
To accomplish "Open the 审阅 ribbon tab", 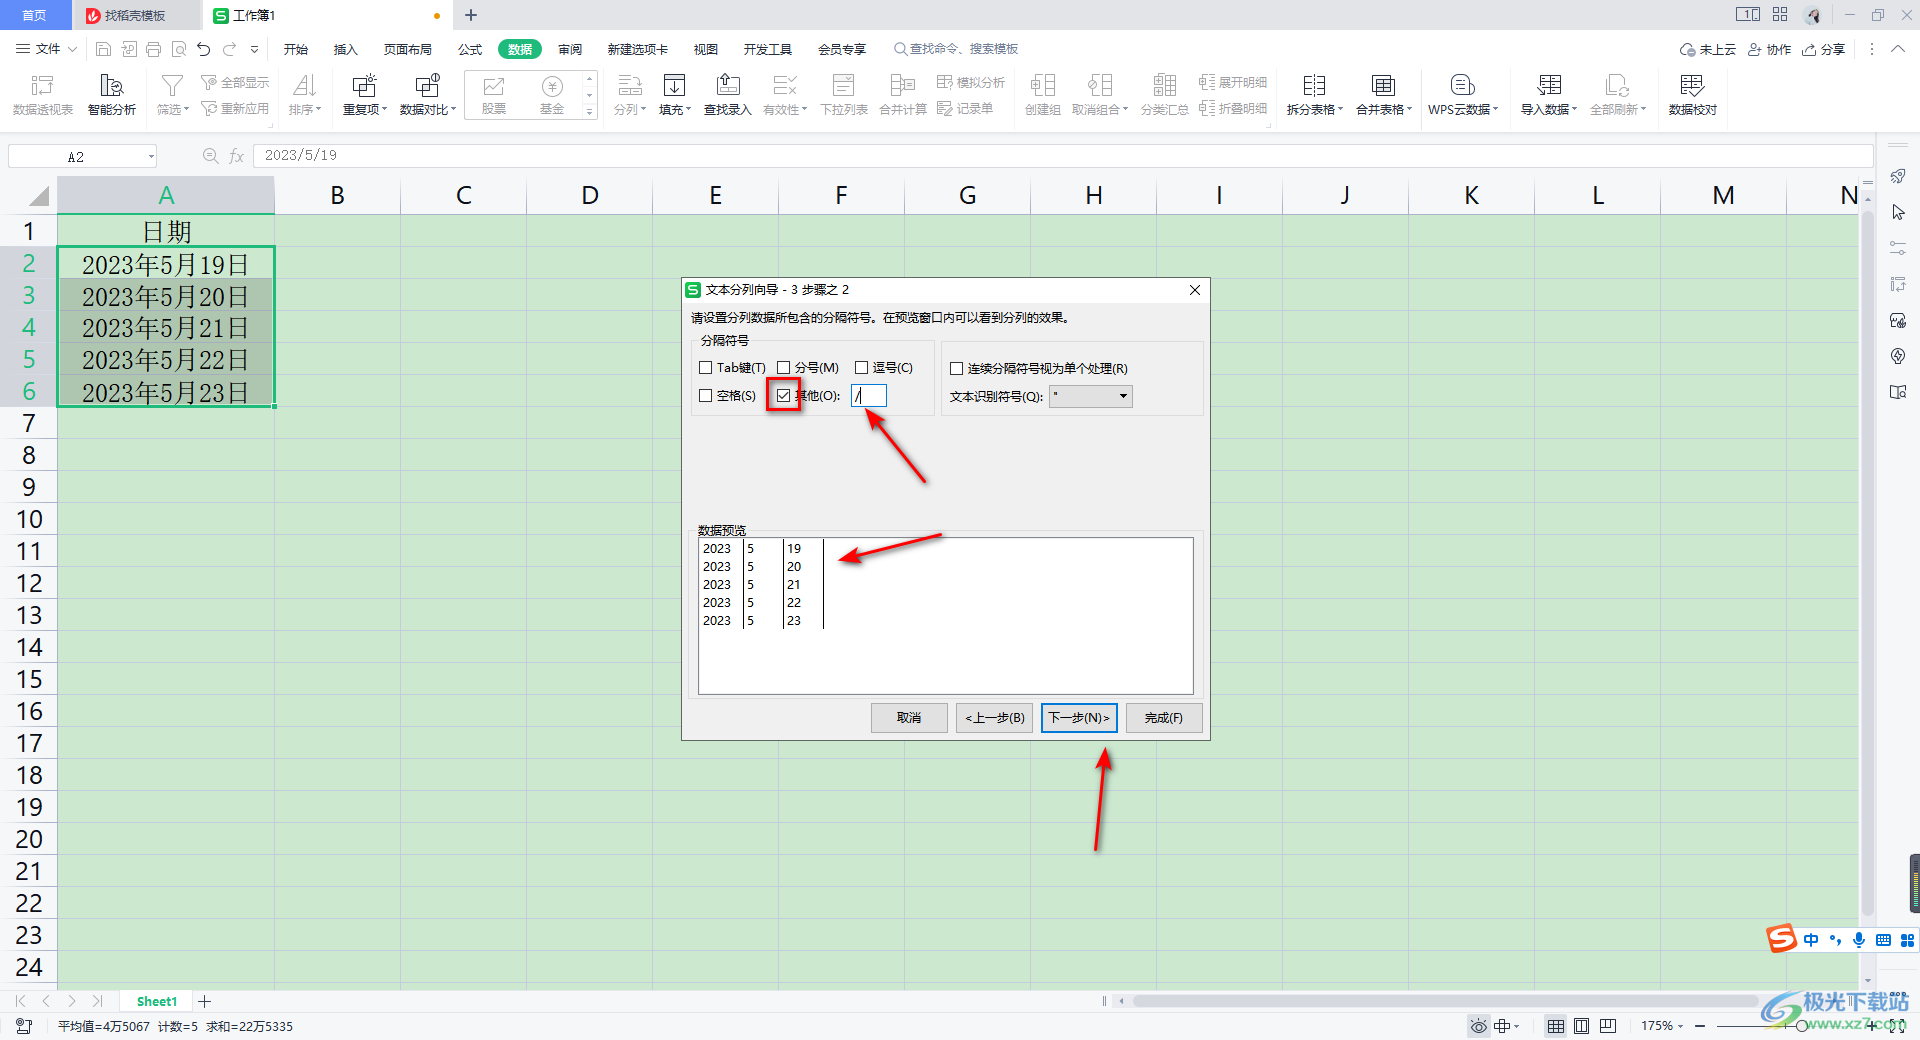I will pos(570,49).
